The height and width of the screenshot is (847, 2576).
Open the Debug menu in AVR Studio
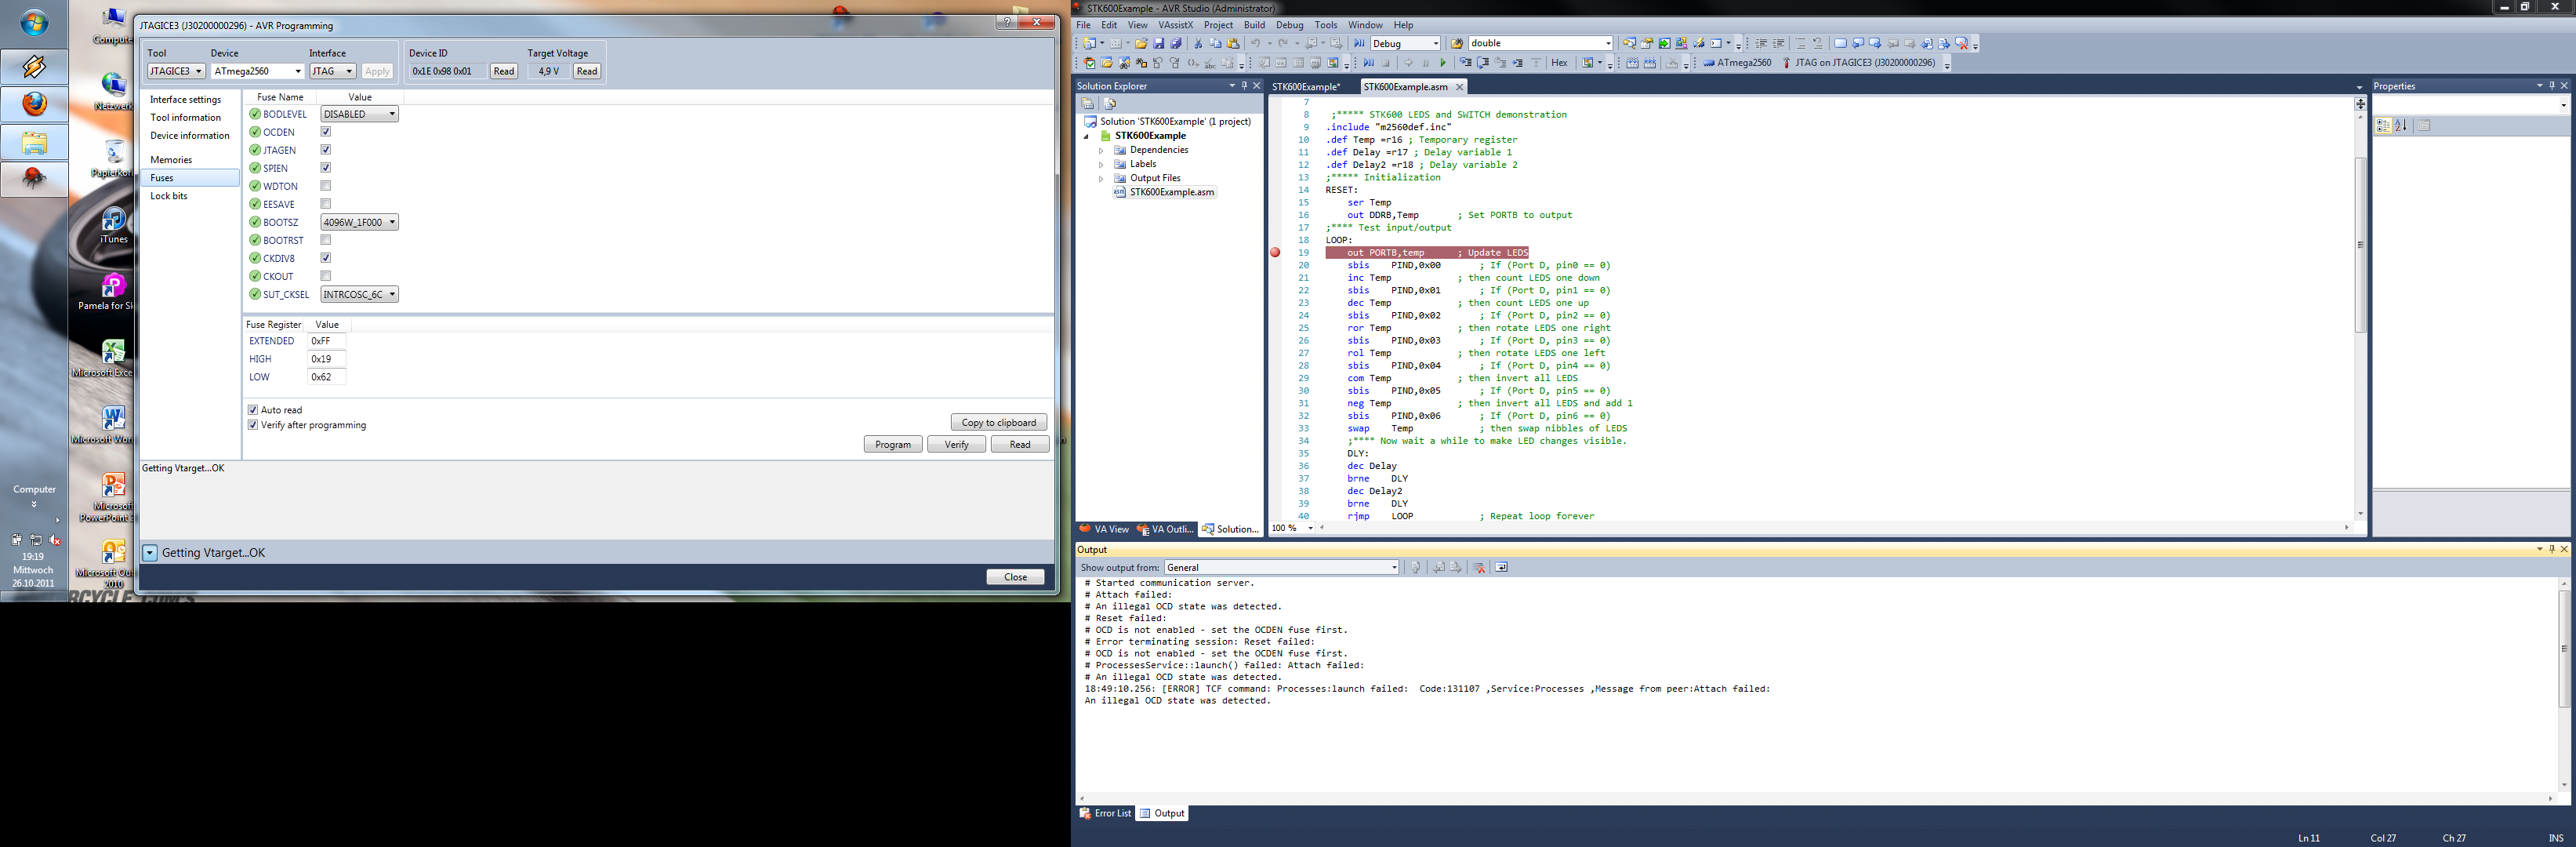(1289, 25)
